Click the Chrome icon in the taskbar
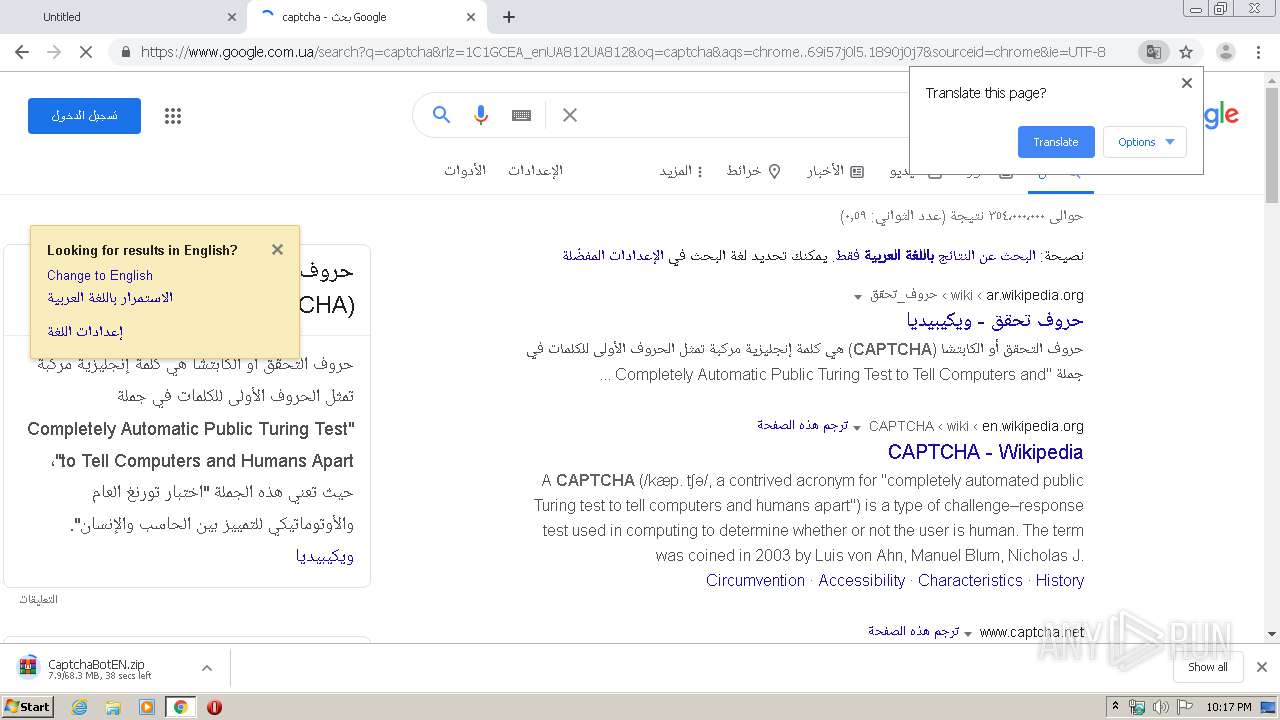The width and height of the screenshot is (1280, 720). pos(181,707)
